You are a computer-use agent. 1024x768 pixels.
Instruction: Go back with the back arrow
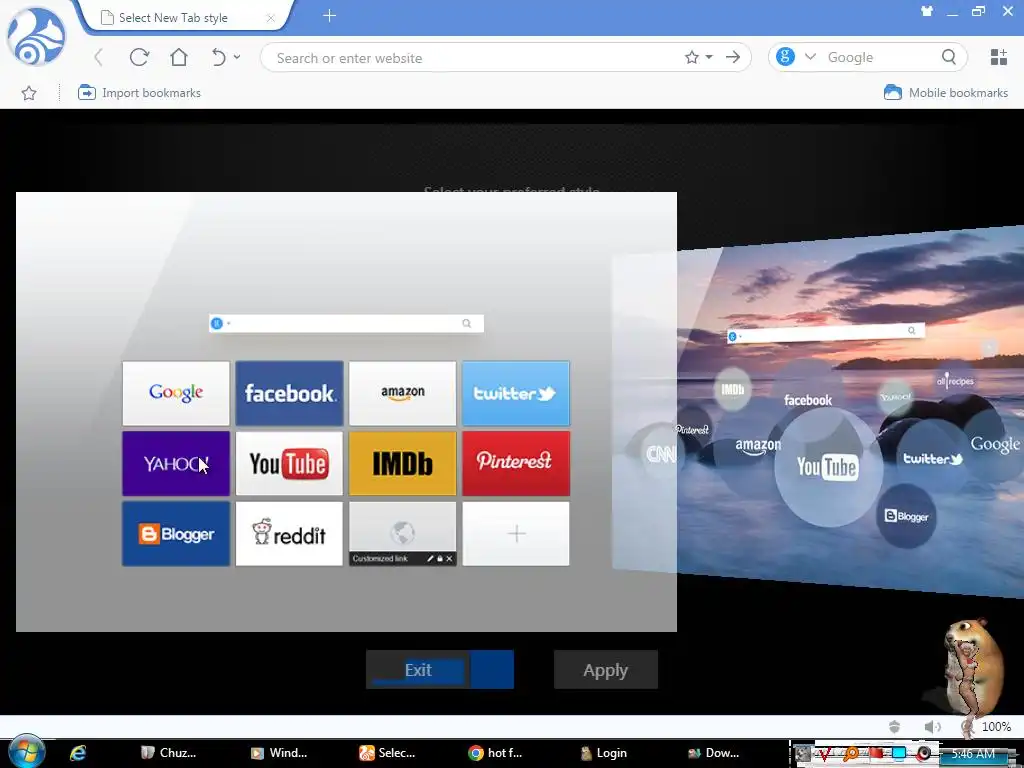tap(99, 57)
